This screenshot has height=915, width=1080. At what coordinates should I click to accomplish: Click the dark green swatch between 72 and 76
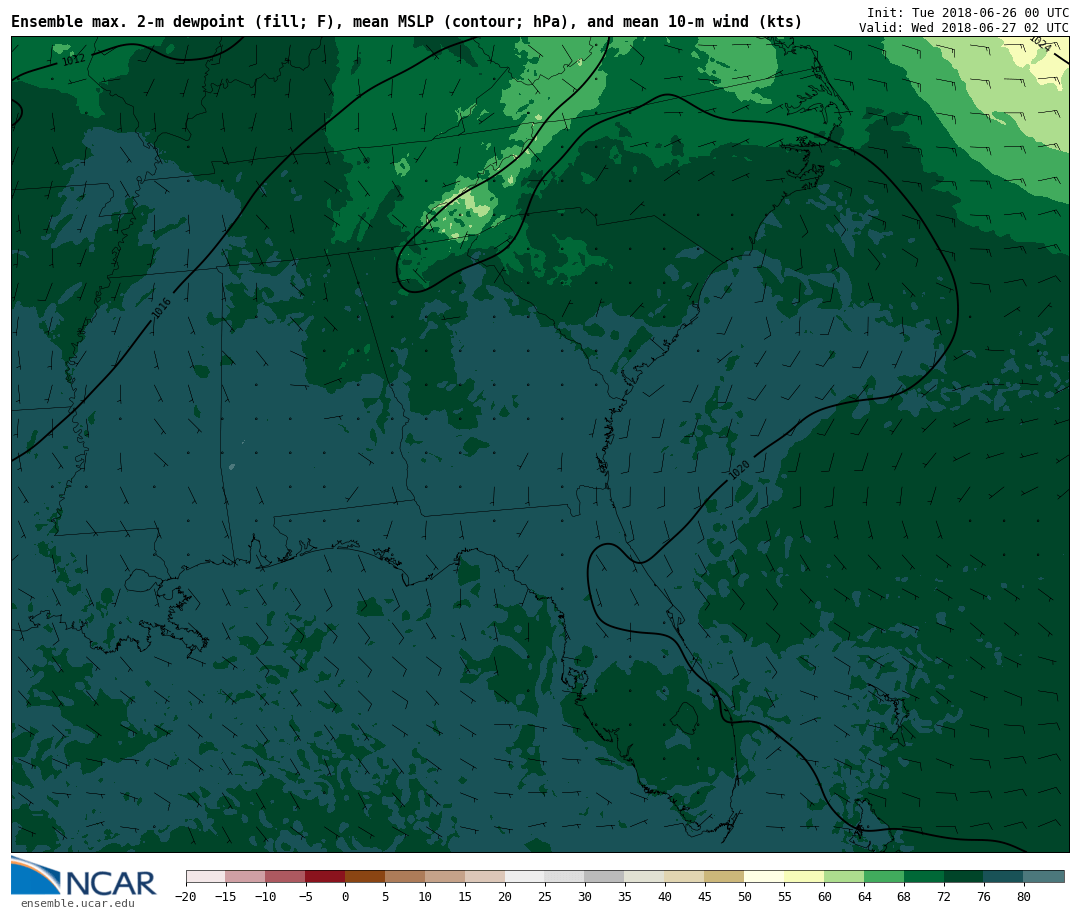tap(964, 876)
